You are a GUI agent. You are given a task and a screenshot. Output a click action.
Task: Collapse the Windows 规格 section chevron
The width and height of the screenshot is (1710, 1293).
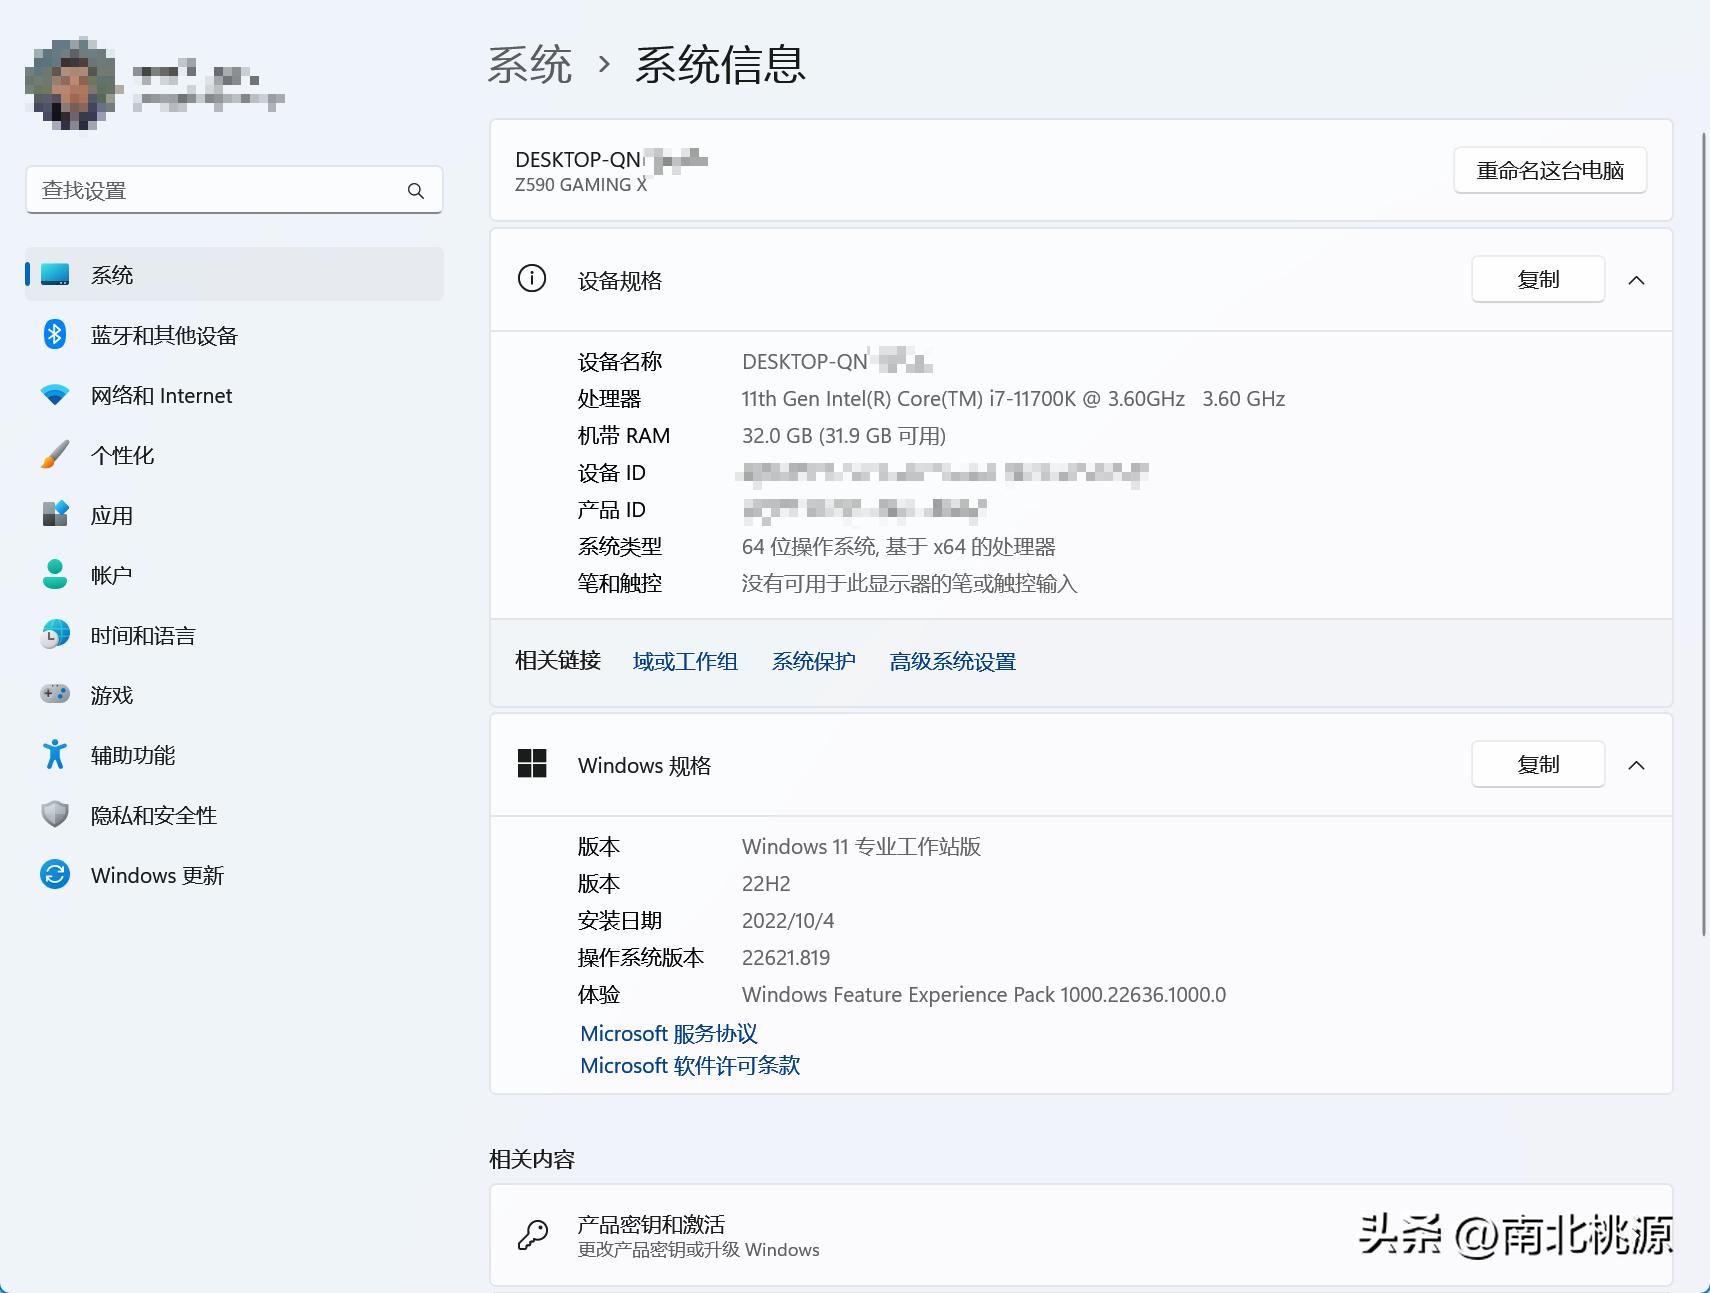tap(1638, 765)
